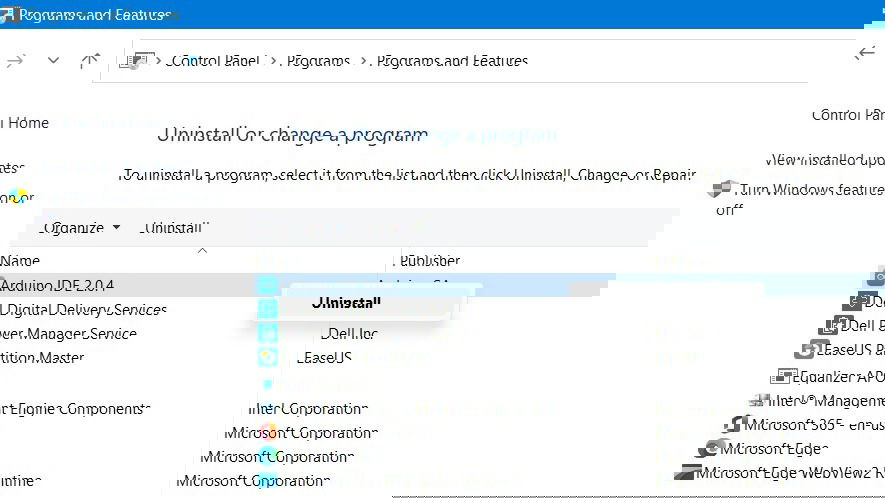Select the Power Manager Service entry
Viewport: 885px width, 498px height.
pos(68,334)
